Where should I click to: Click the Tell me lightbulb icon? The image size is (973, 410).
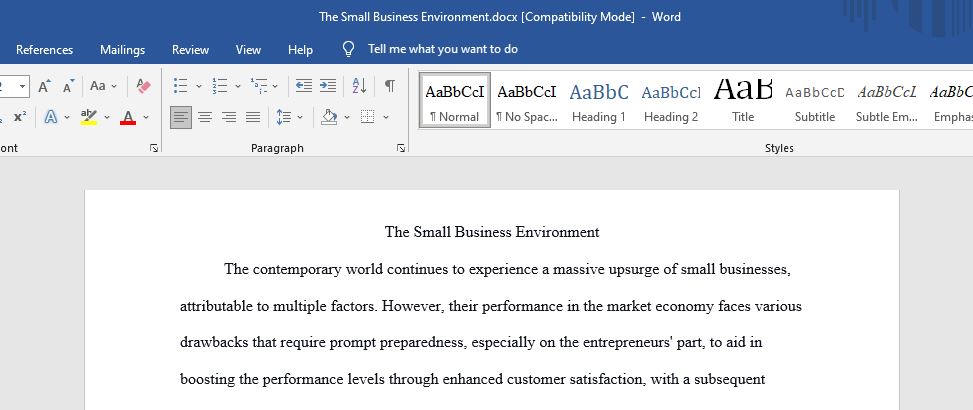click(349, 50)
